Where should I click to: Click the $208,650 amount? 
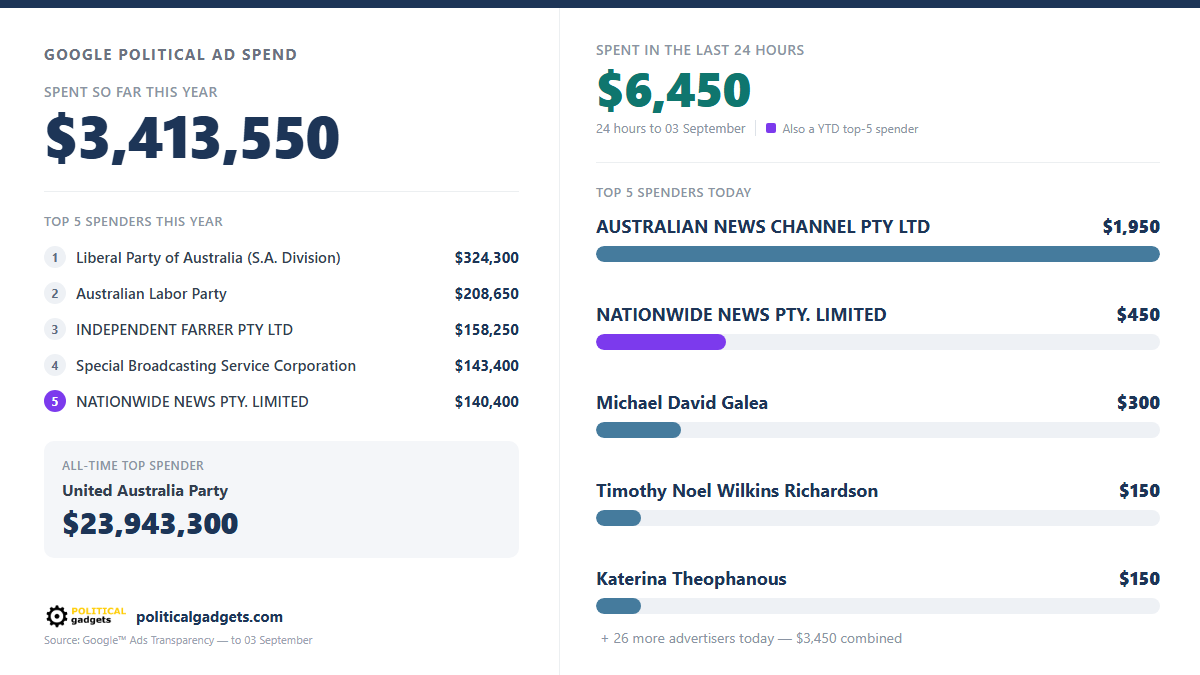[487, 294]
